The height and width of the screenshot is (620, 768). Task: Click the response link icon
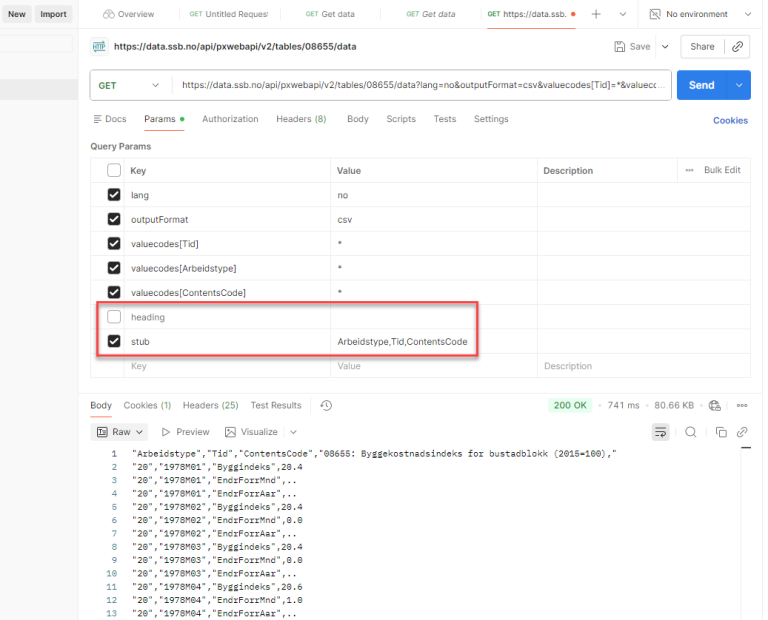click(x=742, y=432)
